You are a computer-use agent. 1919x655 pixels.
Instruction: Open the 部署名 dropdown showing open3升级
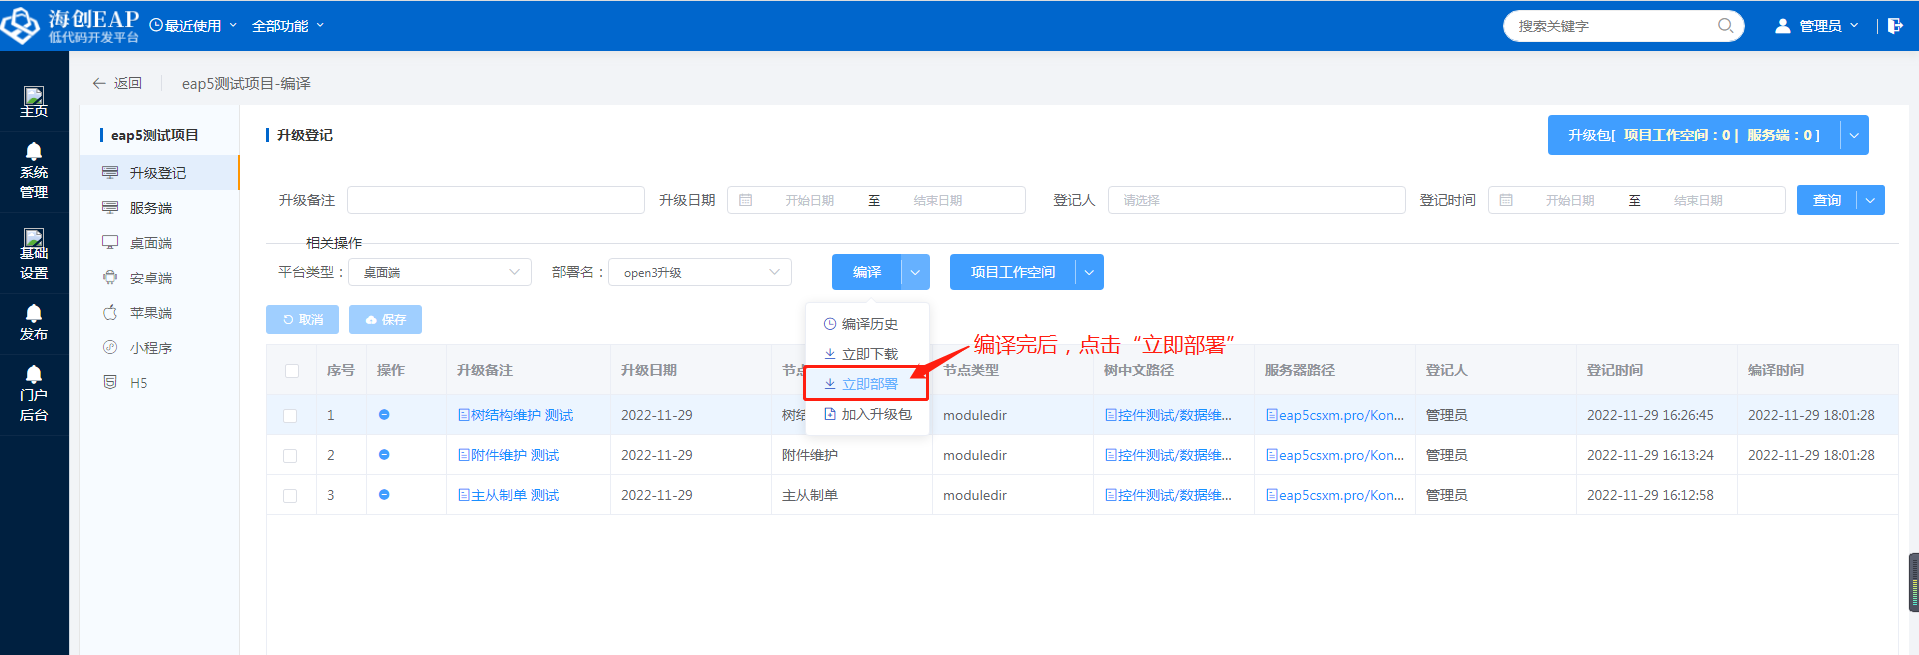coord(699,272)
